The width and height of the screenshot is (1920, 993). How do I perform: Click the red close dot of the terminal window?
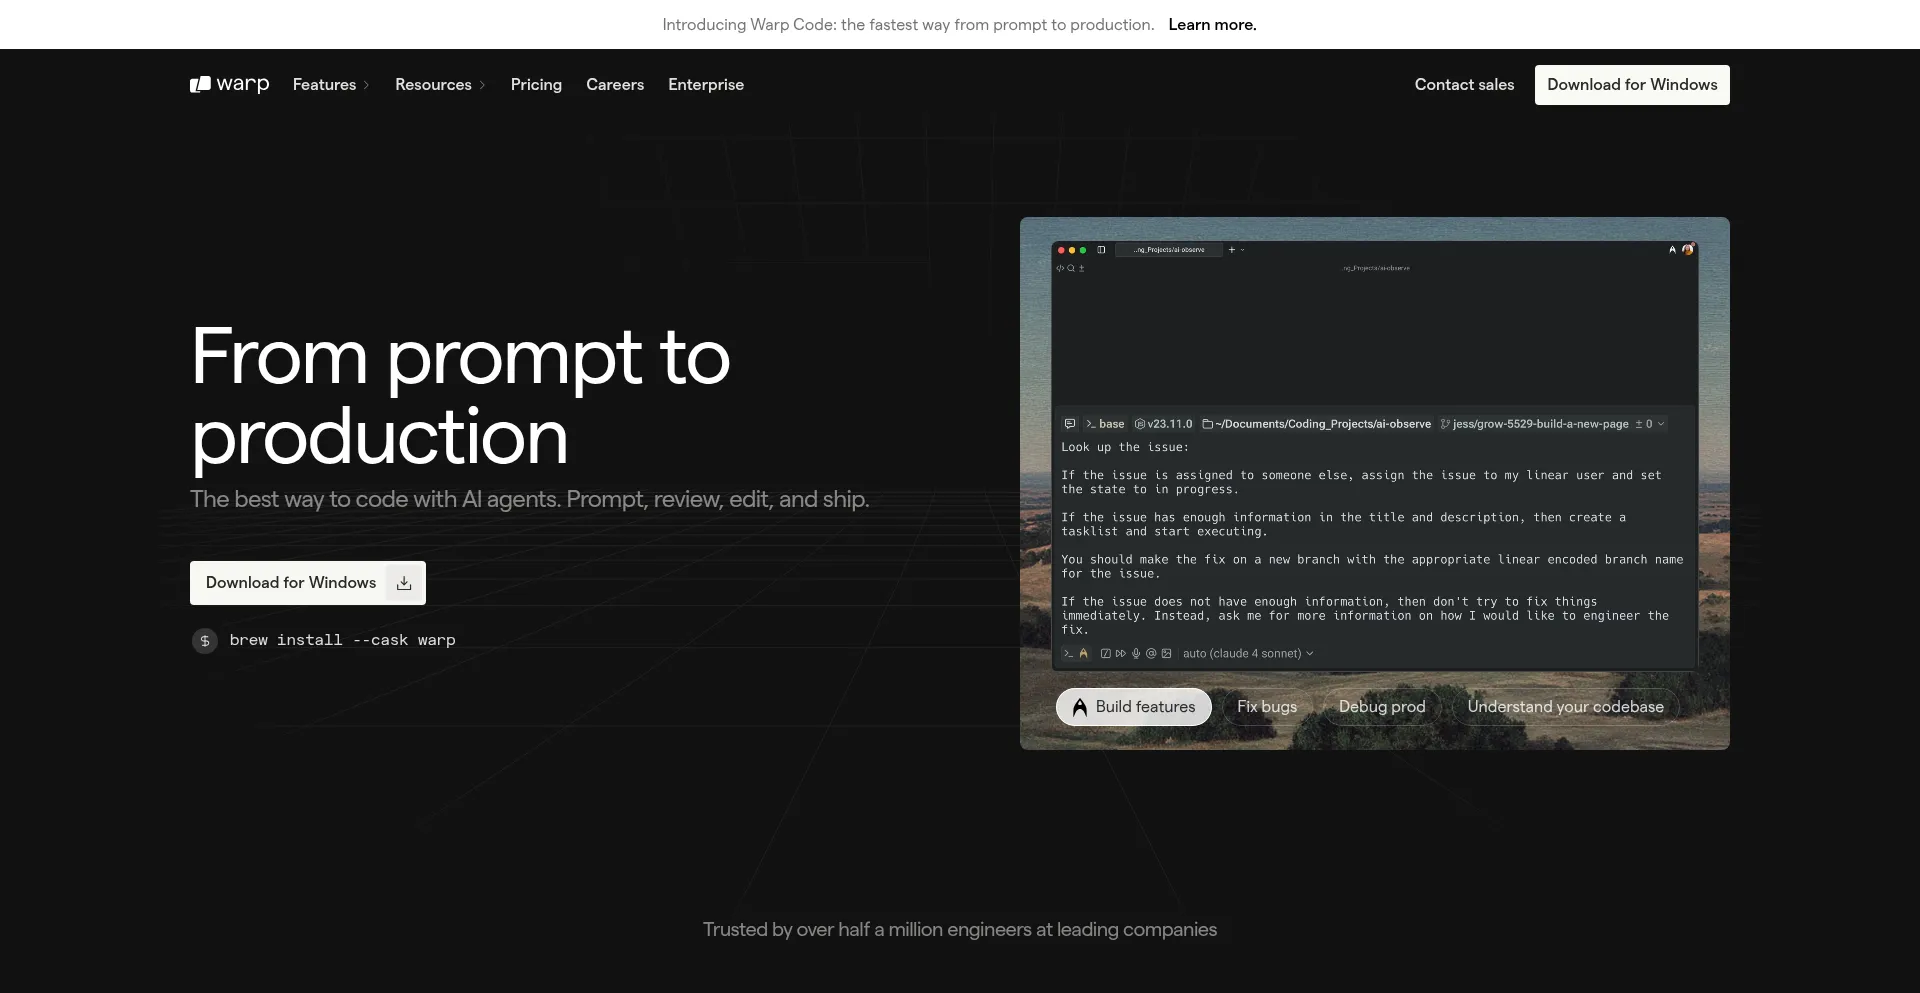(1061, 250)
